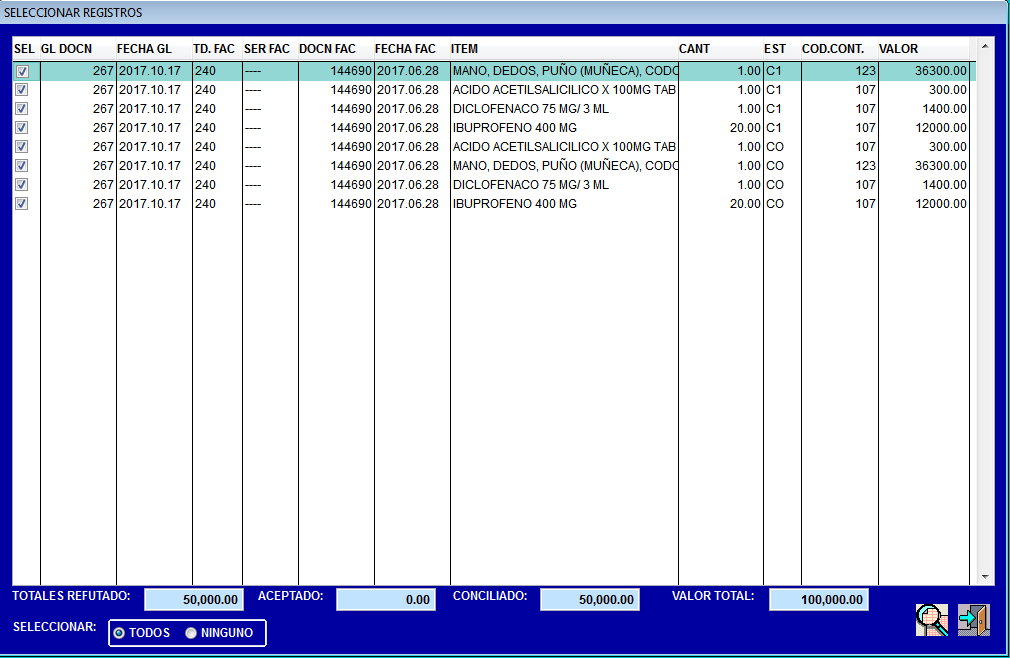Click value 36300.00 in the C1 row
1010x658 pixels.
pyautogui.click(x=940, y=71)
